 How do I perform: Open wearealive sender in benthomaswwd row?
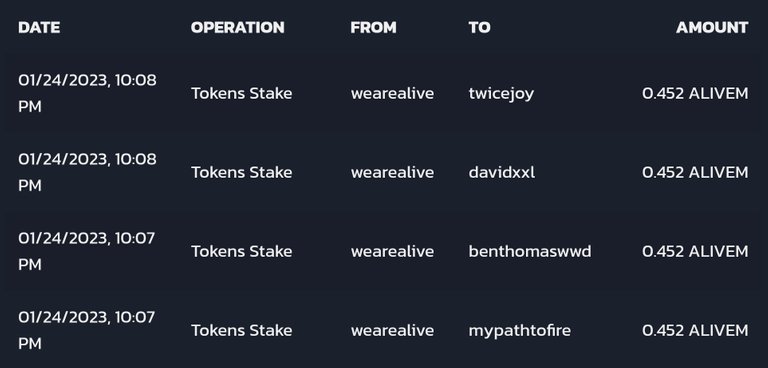[392, 251]
